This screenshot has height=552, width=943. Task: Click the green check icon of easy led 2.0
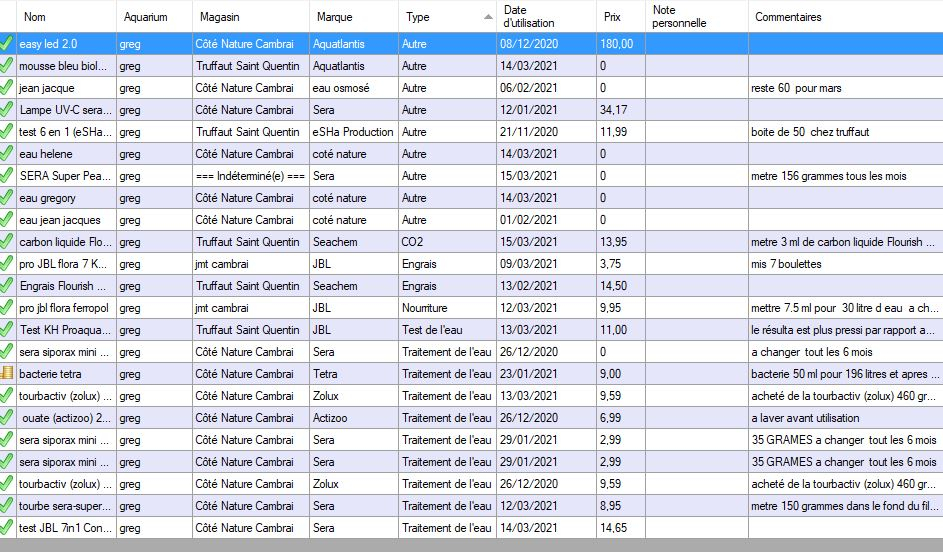click(7, 43)
